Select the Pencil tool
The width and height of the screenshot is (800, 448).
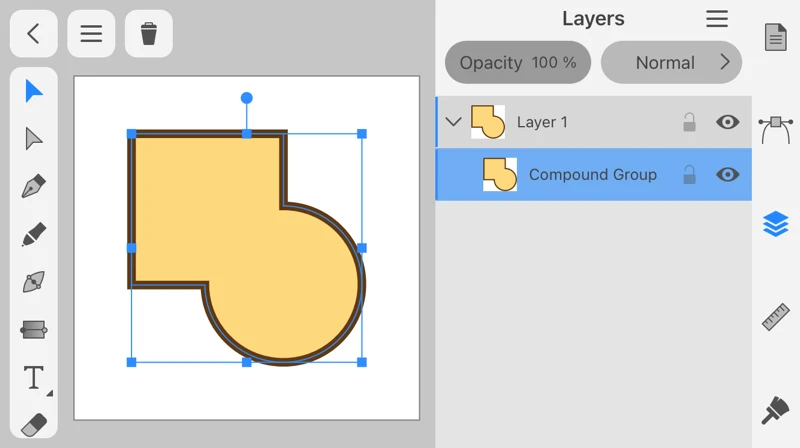point(34,235)
